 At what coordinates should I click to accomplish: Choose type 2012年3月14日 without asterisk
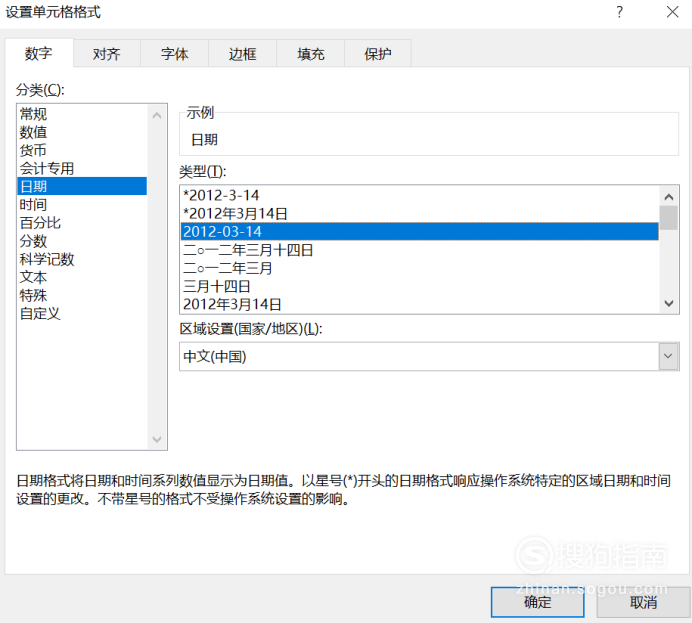[420, 304]
